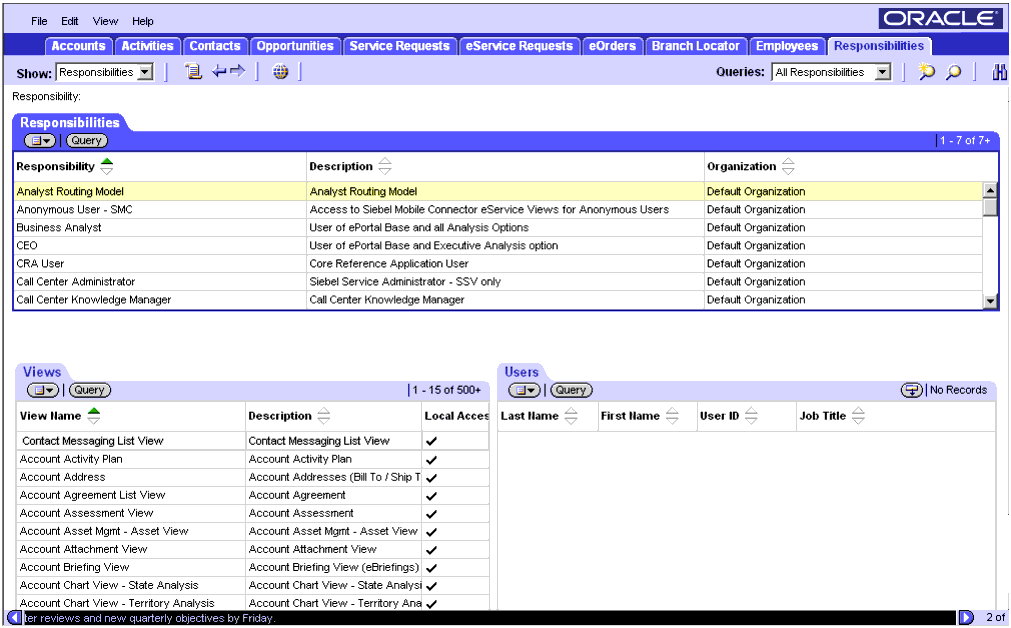Click Query button in Views applet
Screen dimensions: 1011x628
point(89,390)
